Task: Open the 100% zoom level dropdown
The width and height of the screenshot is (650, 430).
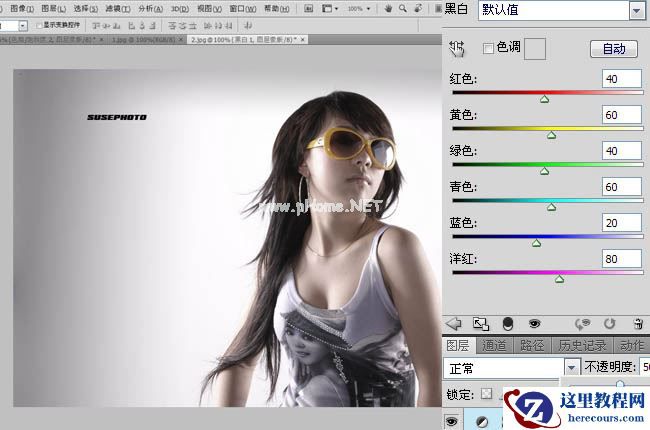Action: [x=368, y=9]
